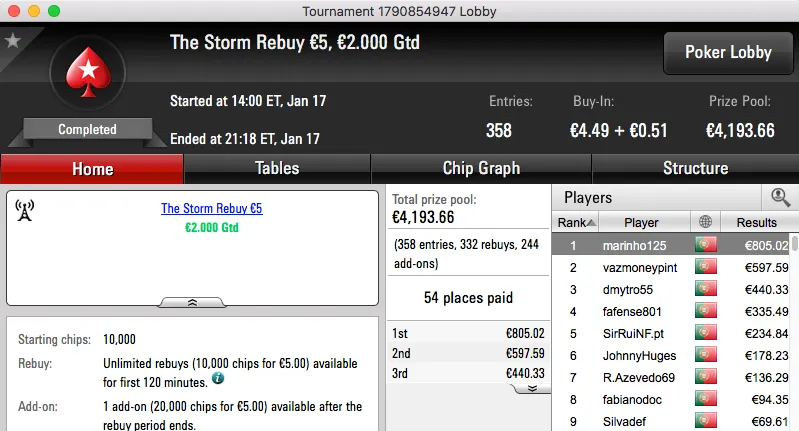799x431 pixels.
Task: Select player row vazmoneypint
Action: point(640,268)
